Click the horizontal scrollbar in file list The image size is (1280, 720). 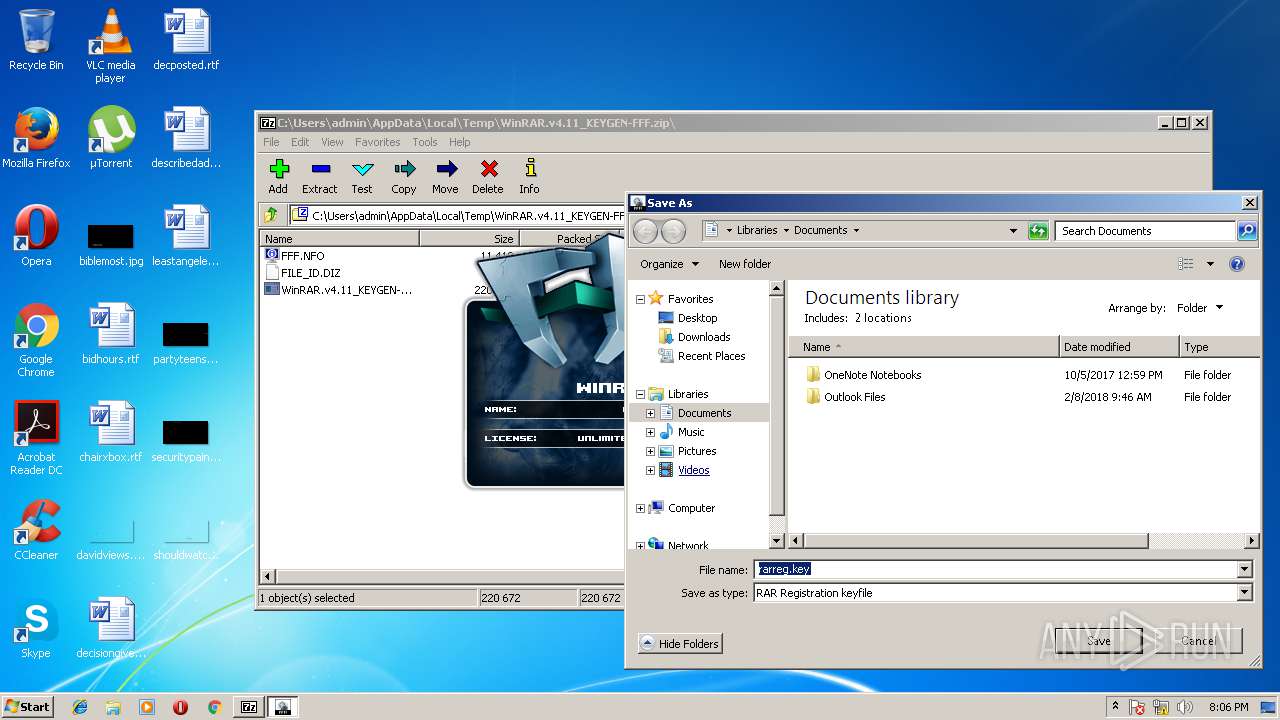click(975, 541)
